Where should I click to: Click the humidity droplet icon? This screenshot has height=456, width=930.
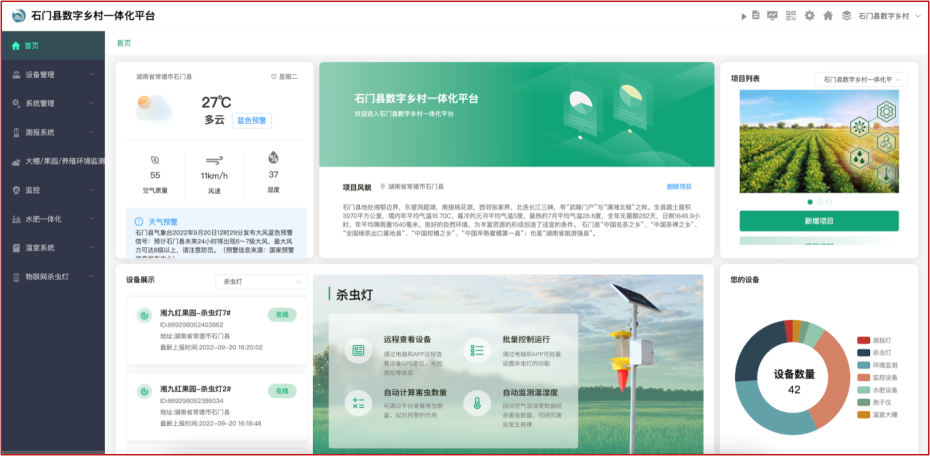(x=273, y=158)
